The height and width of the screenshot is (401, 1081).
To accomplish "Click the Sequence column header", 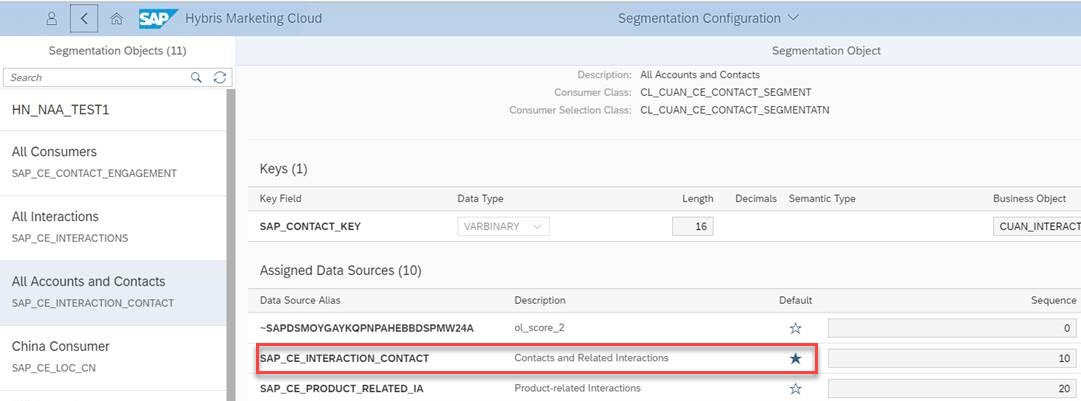I will [1053, 300].
